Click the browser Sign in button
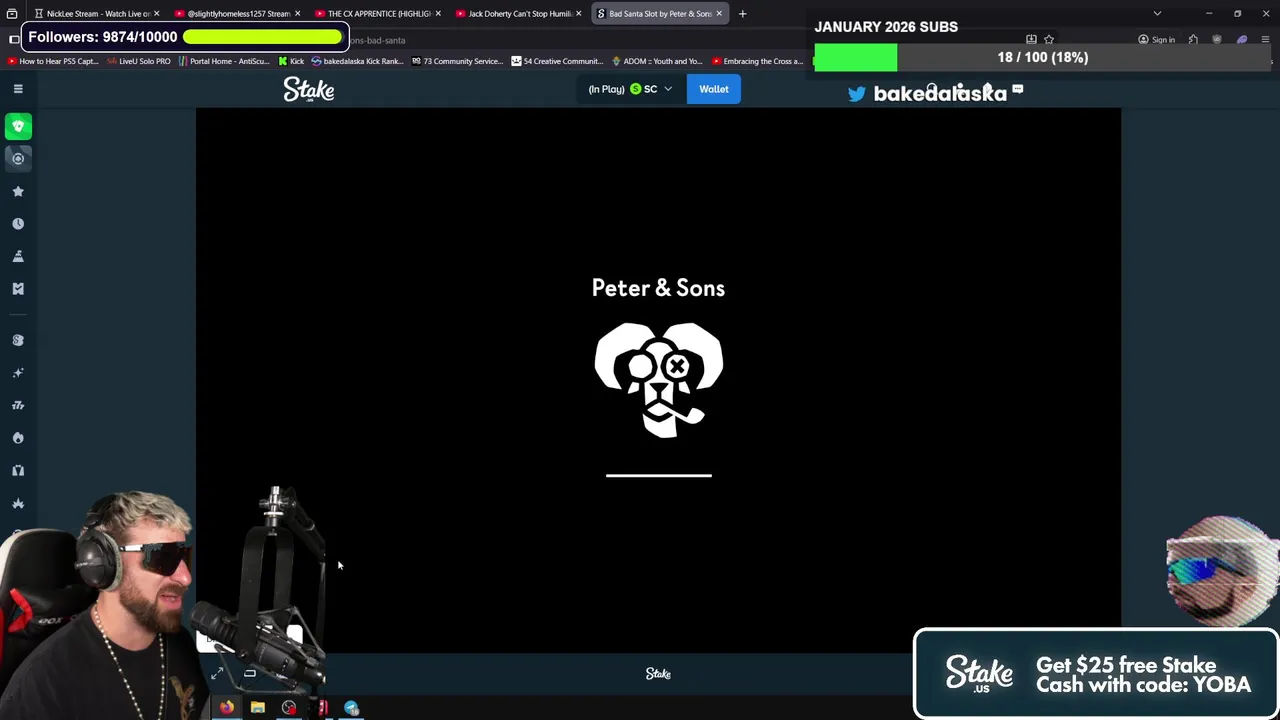This screenshot has width=1280, height=720. pos(1156,40)
